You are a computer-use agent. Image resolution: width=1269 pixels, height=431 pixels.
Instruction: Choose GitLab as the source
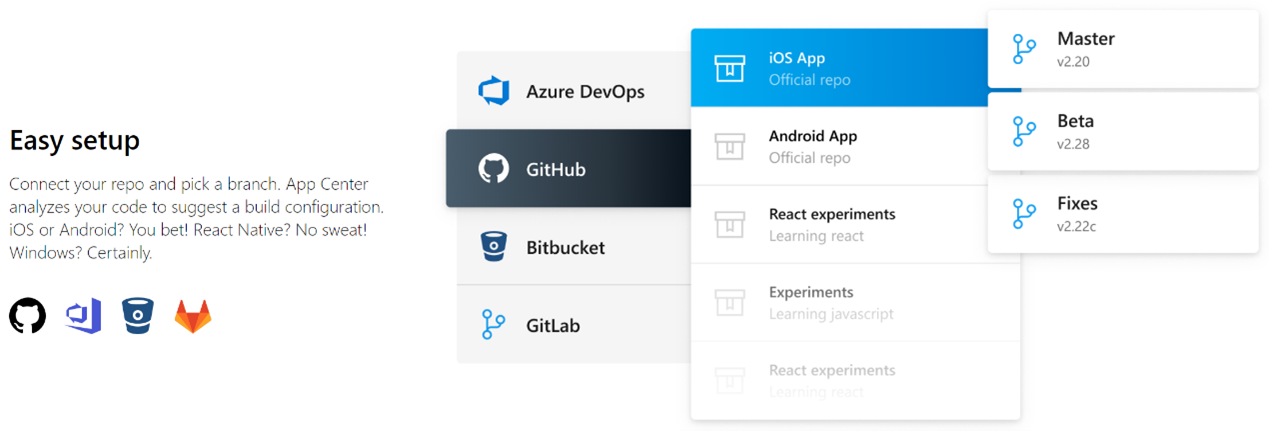coord(574,325)
